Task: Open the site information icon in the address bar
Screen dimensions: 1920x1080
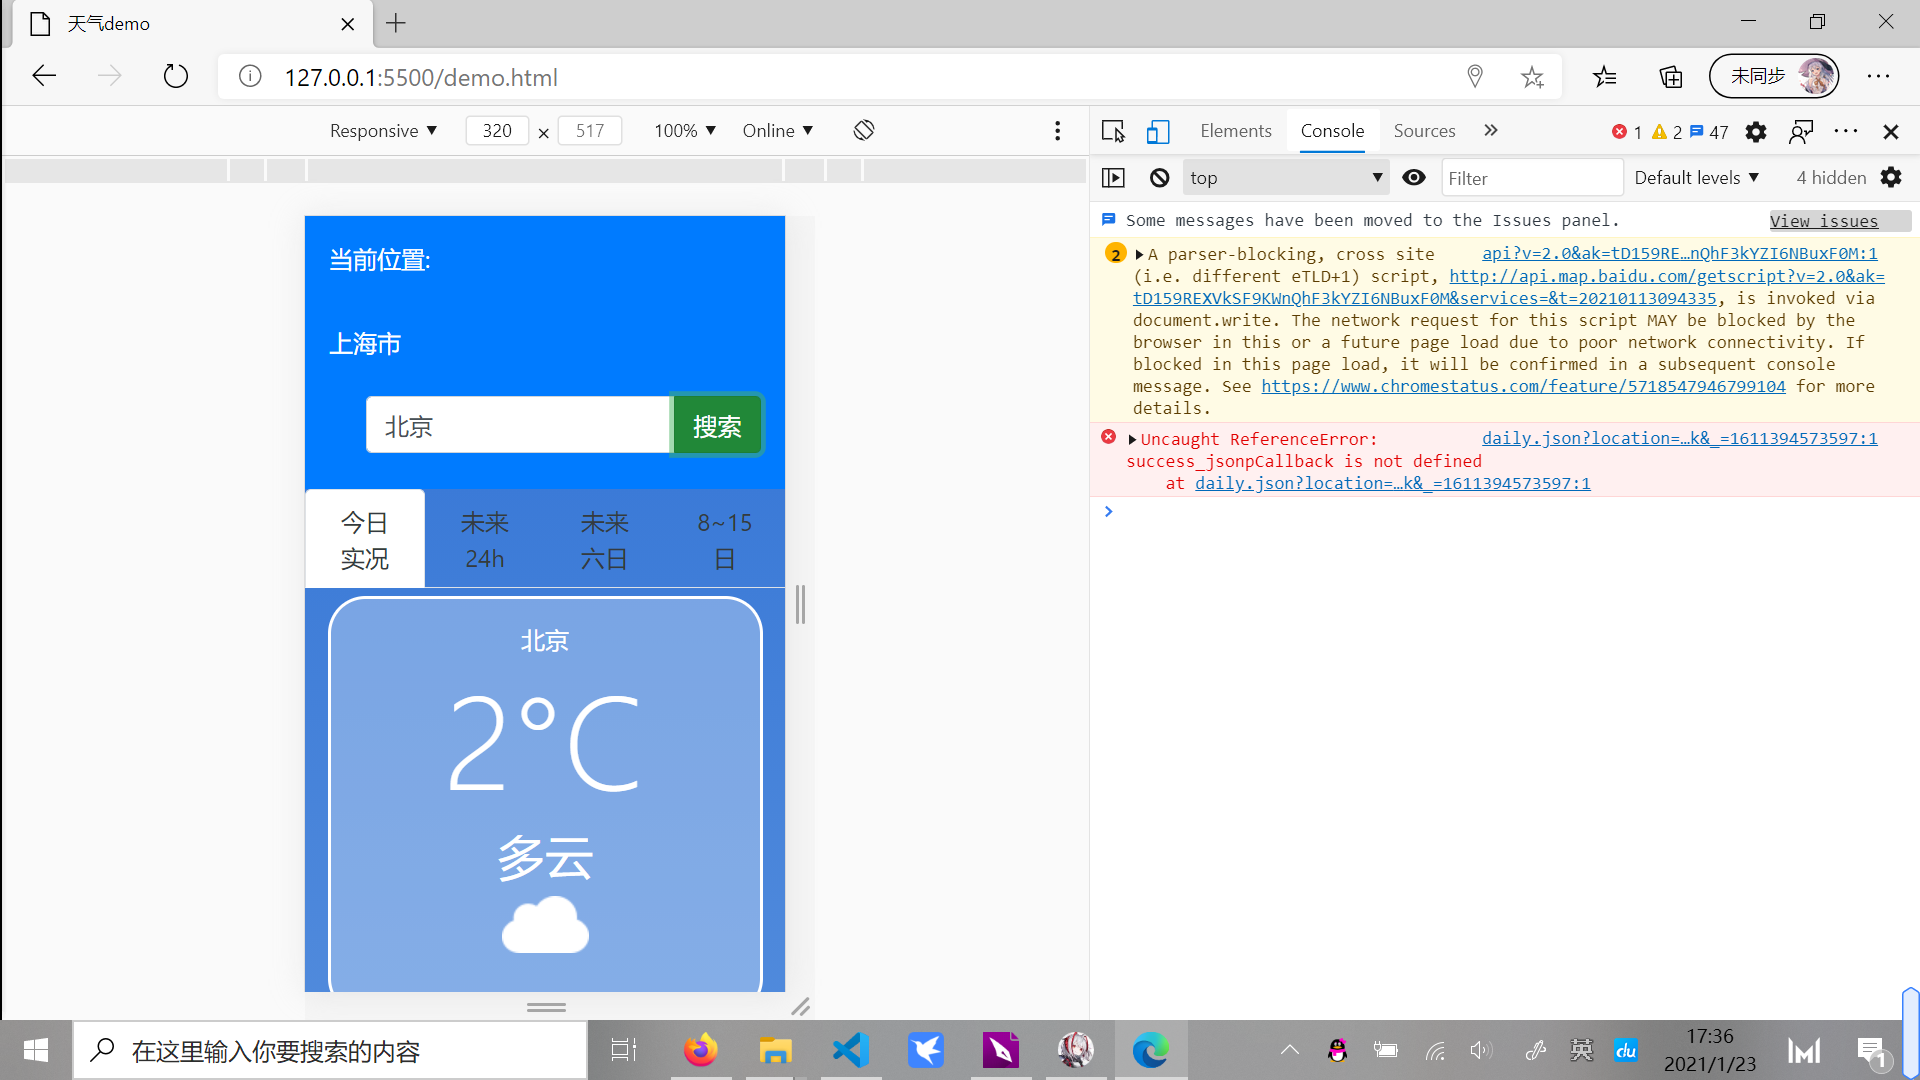Action: coord(250,77)
